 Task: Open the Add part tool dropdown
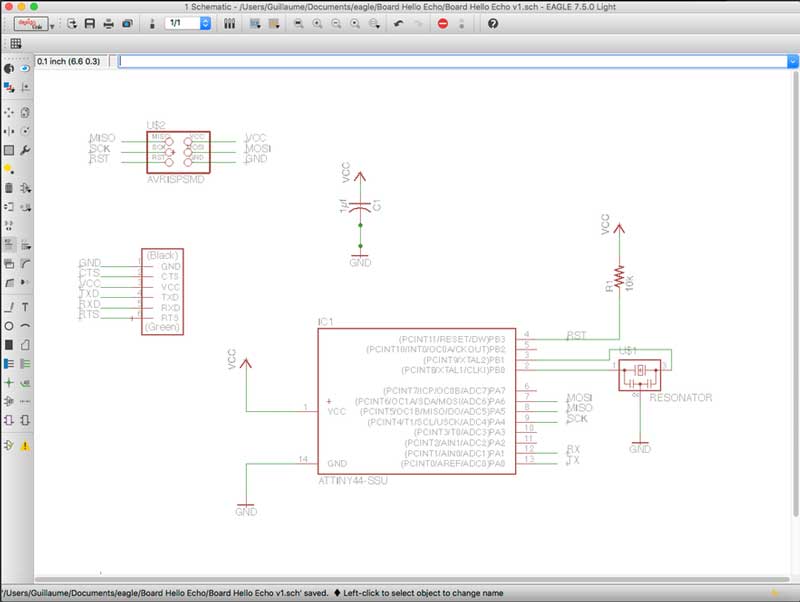[x=25, y=188]
